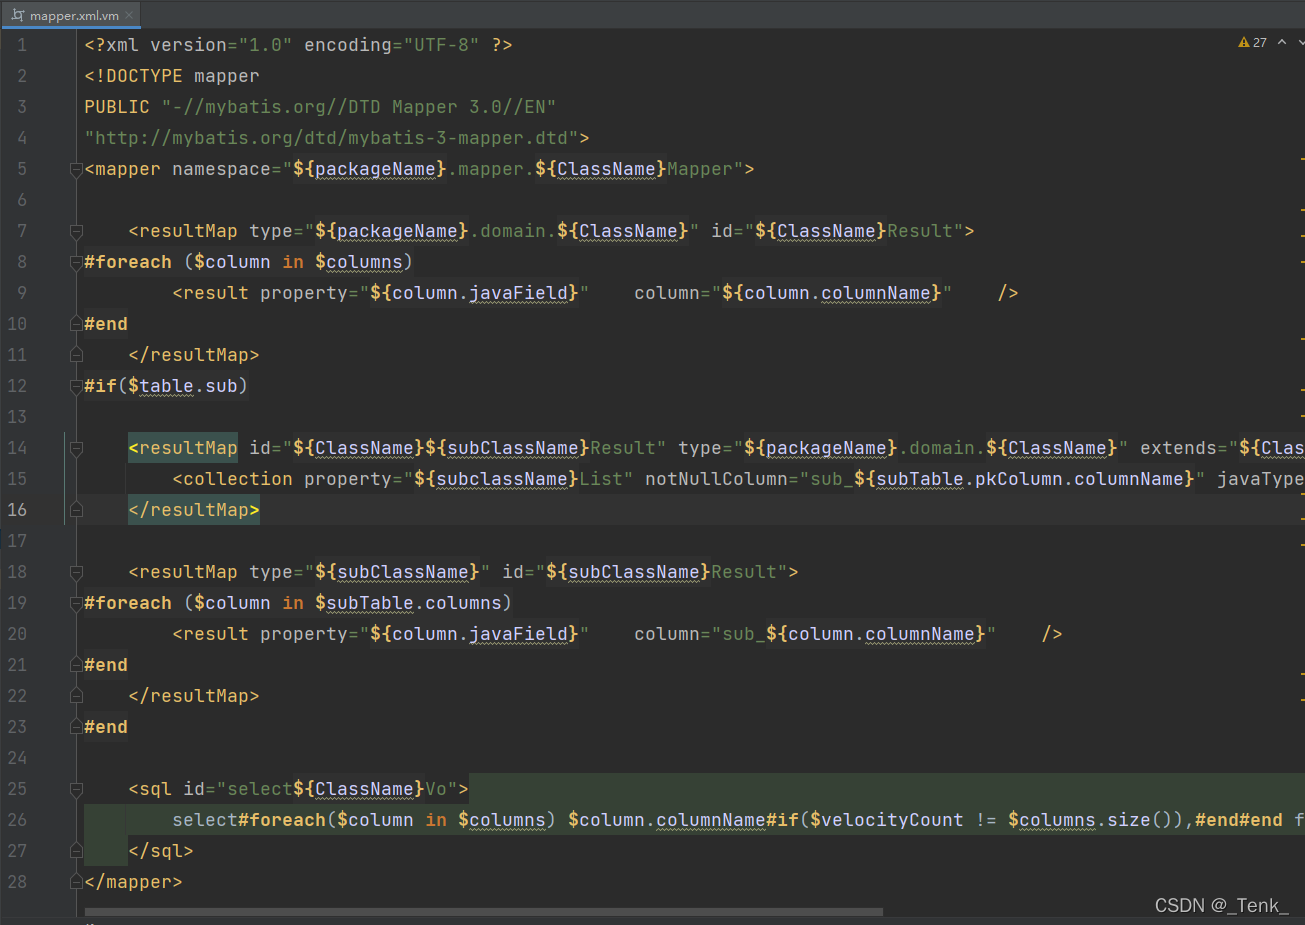1305x925 pixels.
Task: Collapse the fold marker on line 16
Action: point(76,510)
